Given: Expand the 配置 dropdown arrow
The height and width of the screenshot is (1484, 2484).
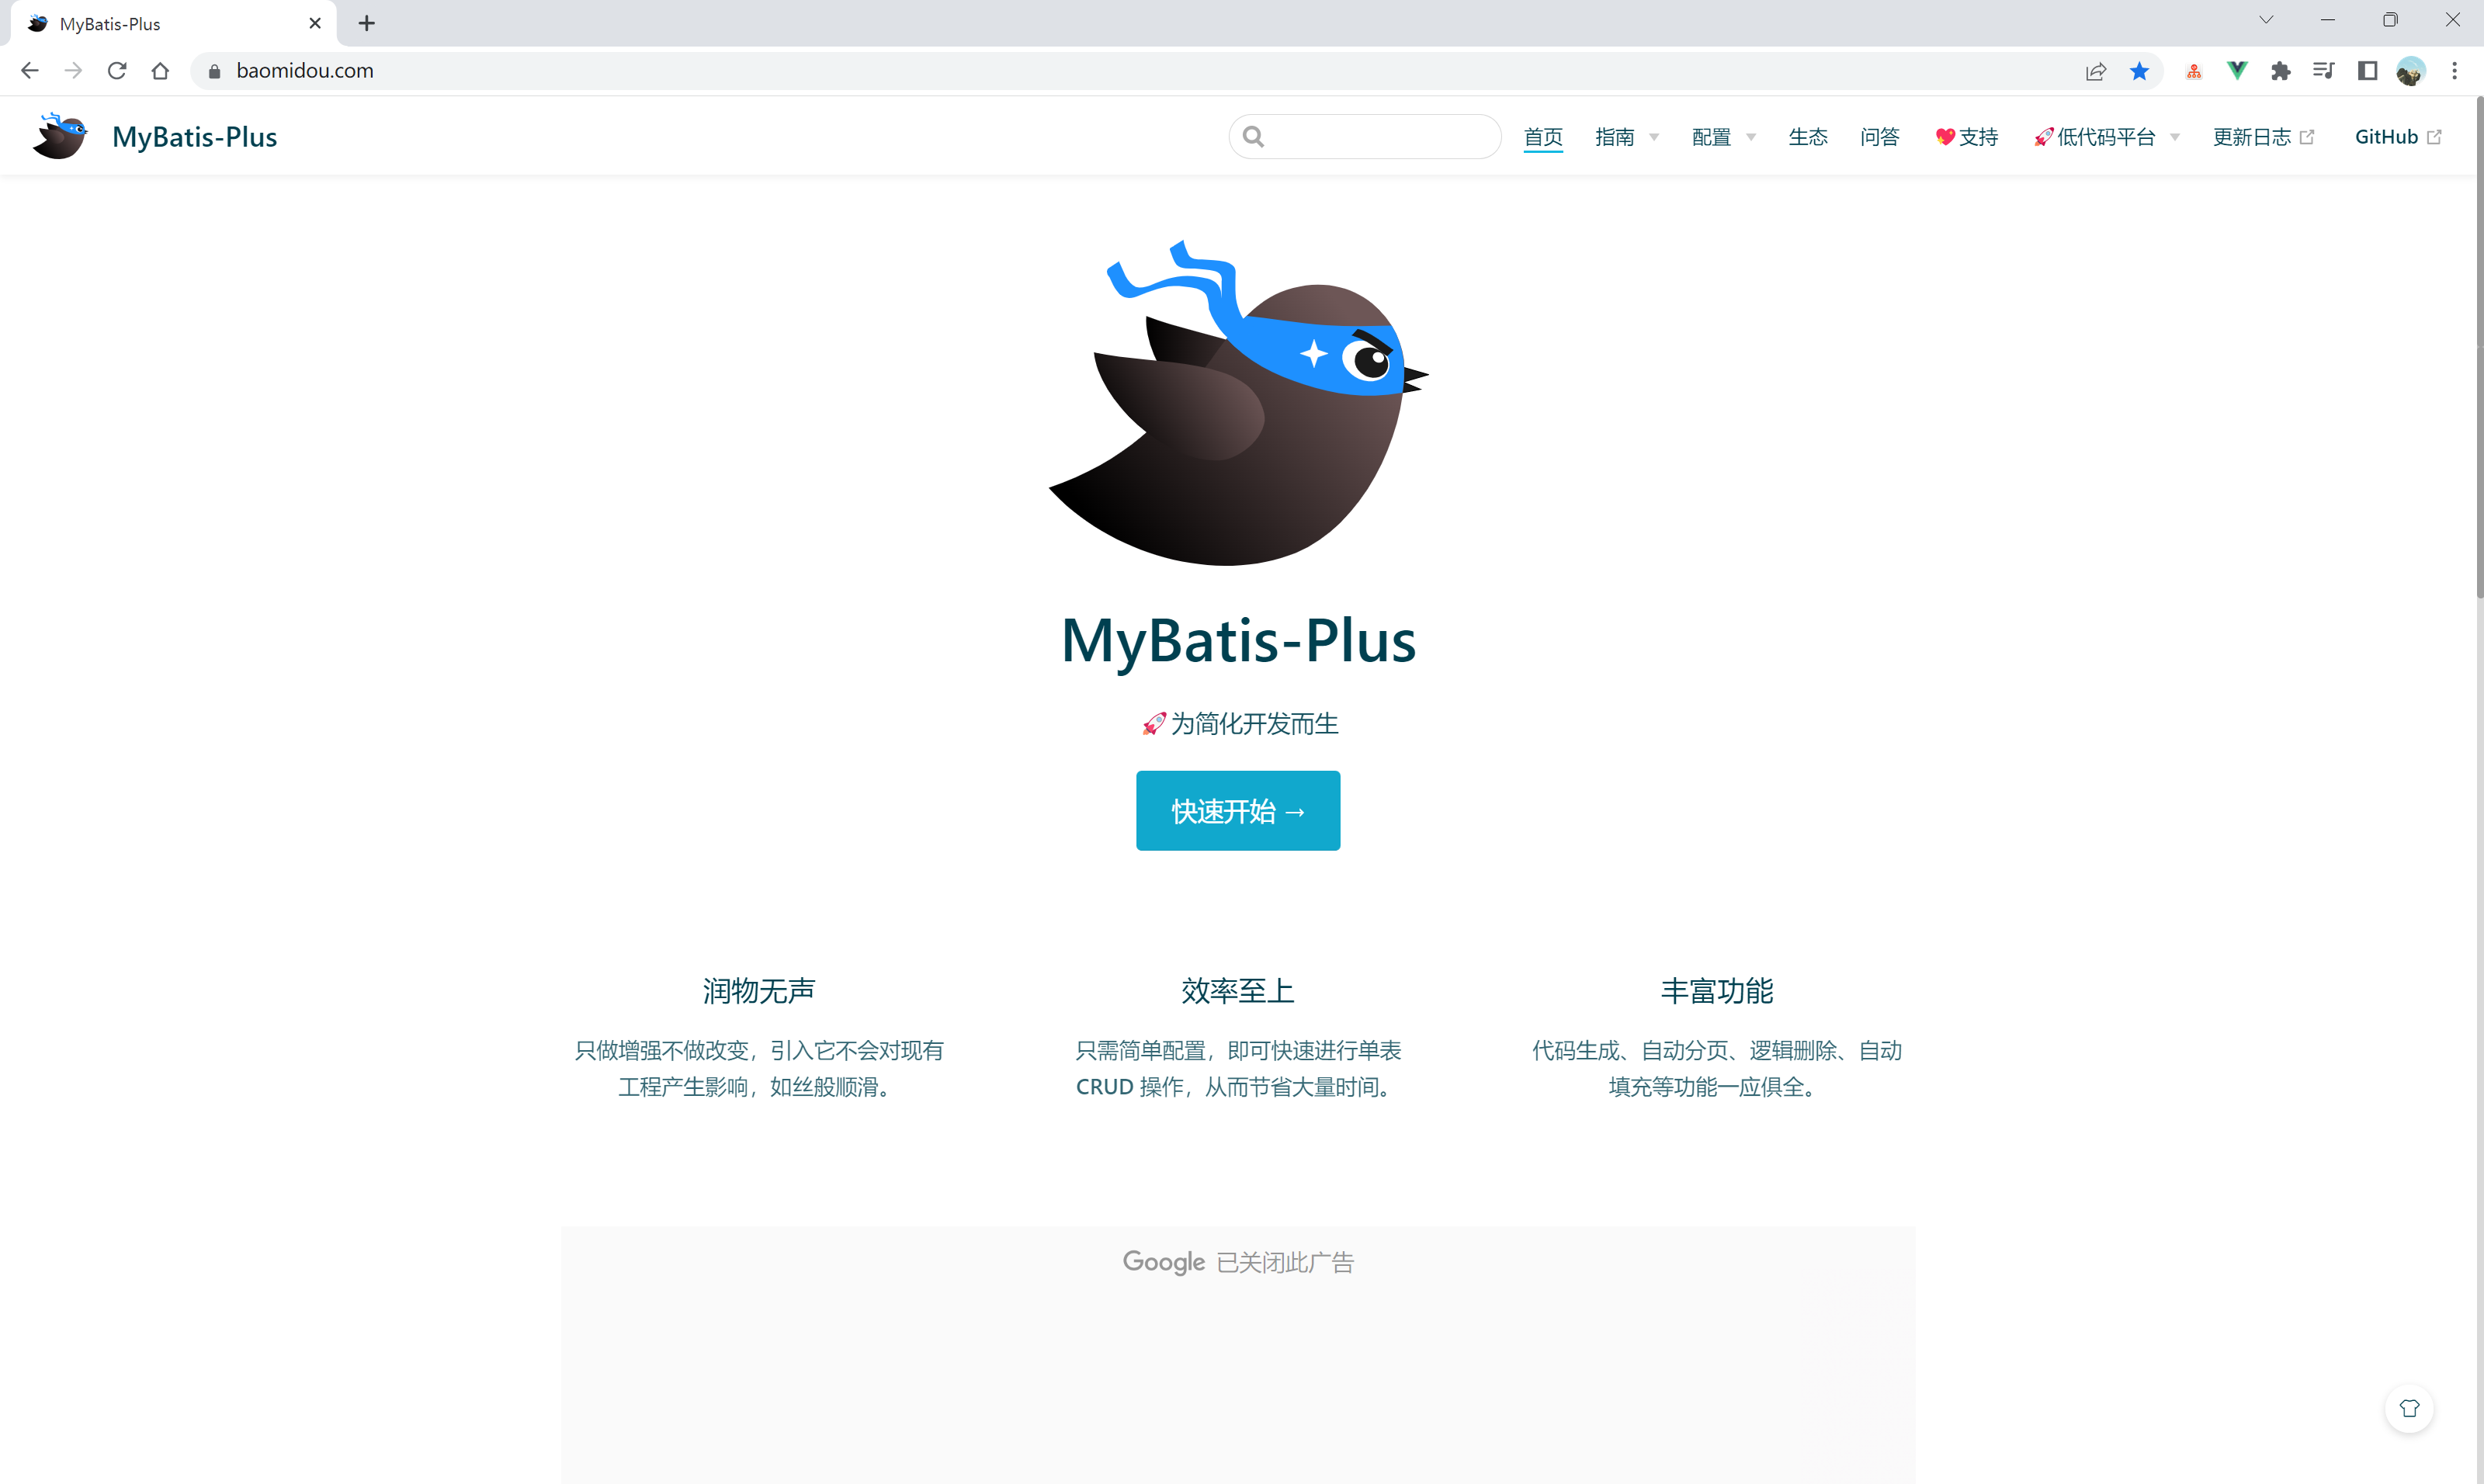Looking at the screenshot, I should pyautogui.click(x=1751, y=138).
